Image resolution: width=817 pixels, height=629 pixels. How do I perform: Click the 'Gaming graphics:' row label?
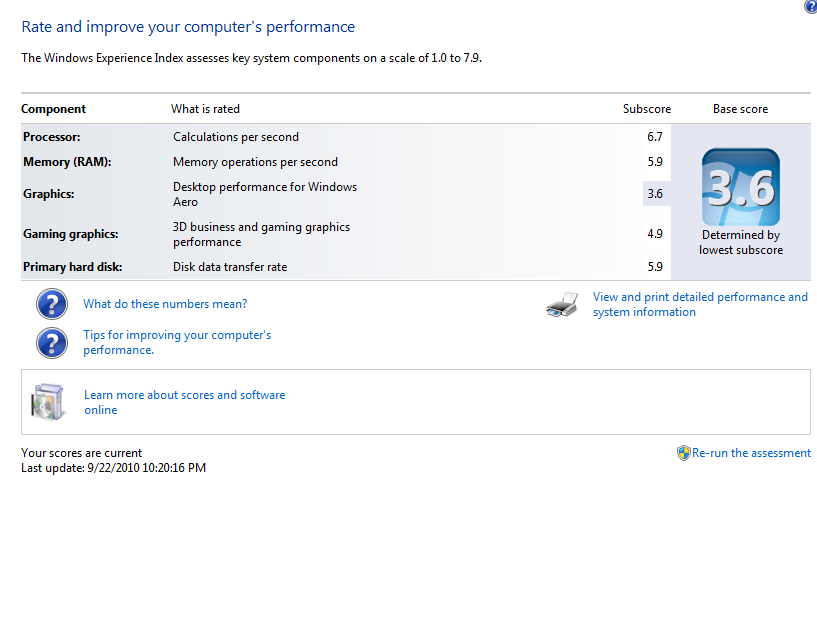coord(70,234)
